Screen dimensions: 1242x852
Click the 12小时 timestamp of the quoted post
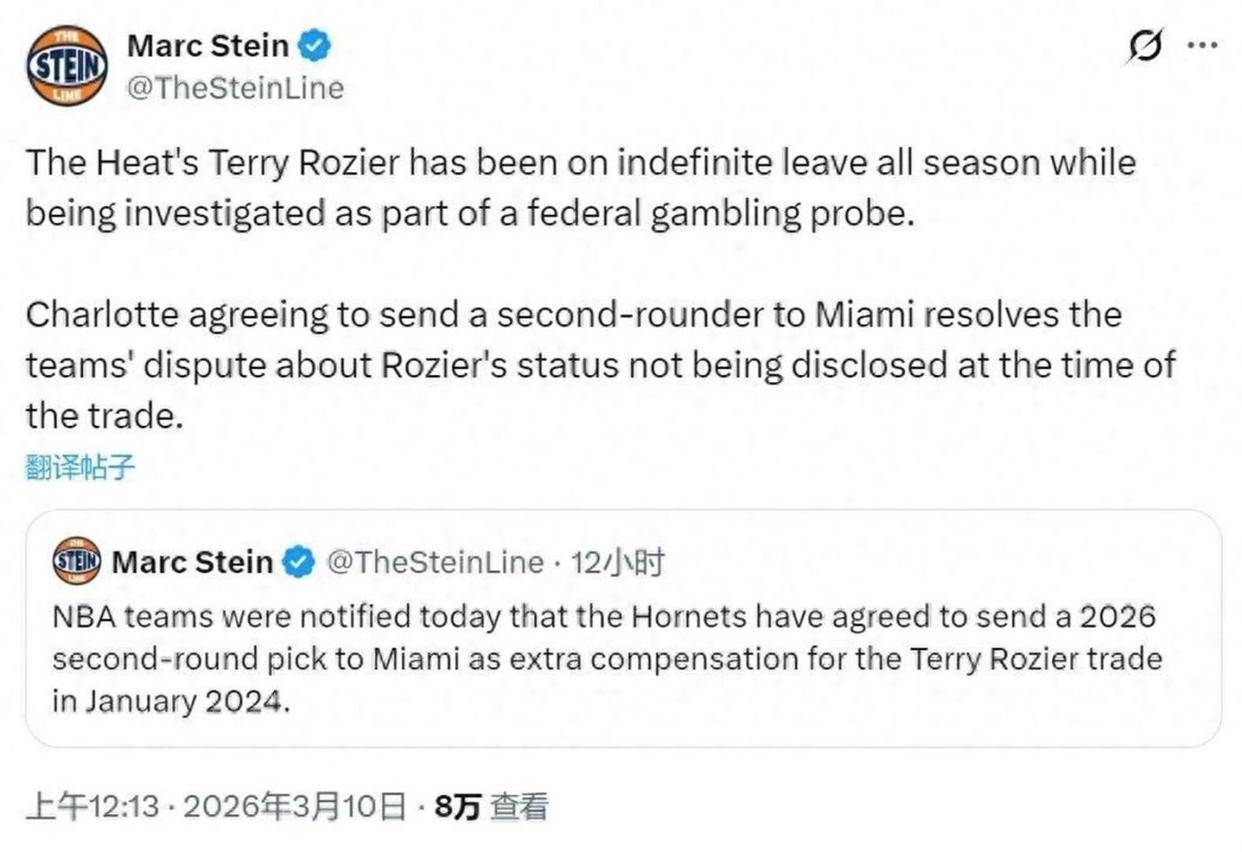(x=617, y=563)
